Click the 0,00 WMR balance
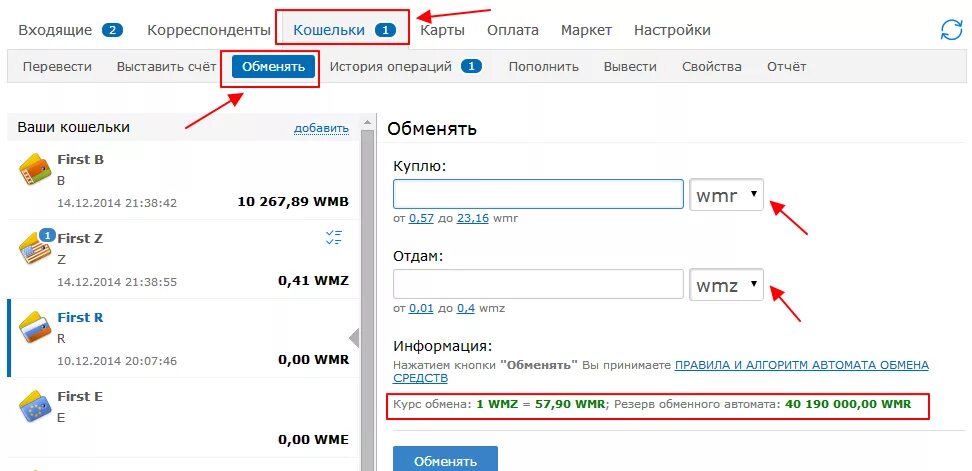972x471 pixels. (x=314, y=359)
